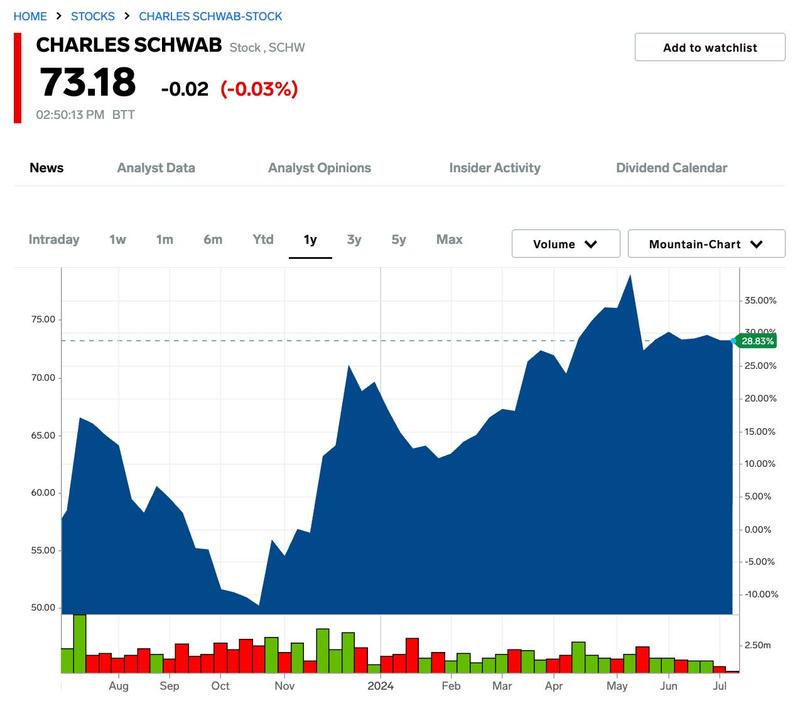This screenshot has height=705, width=800.
Task: Select the Max chart range
Action: click(449, 240)
